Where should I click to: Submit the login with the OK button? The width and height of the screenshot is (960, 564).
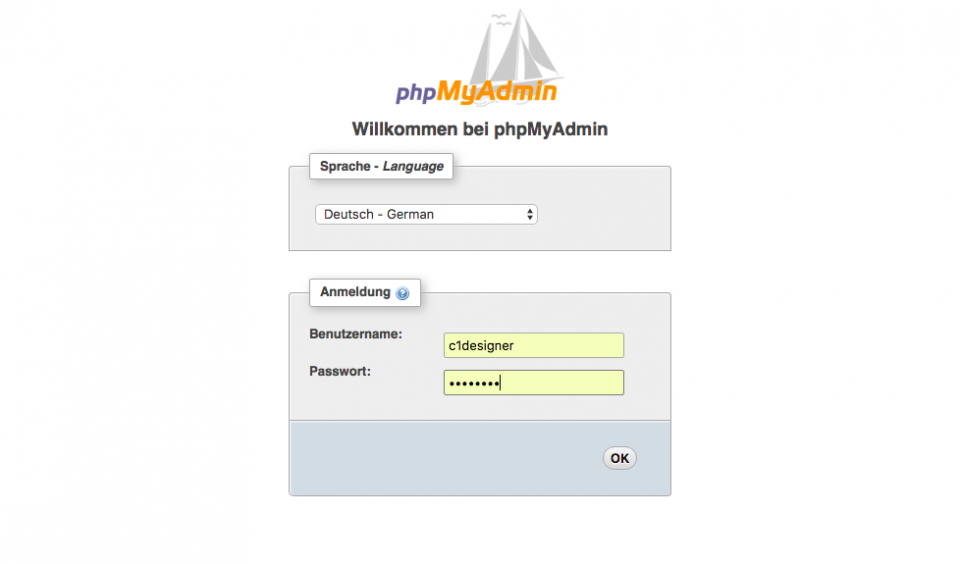pos(620,458)
